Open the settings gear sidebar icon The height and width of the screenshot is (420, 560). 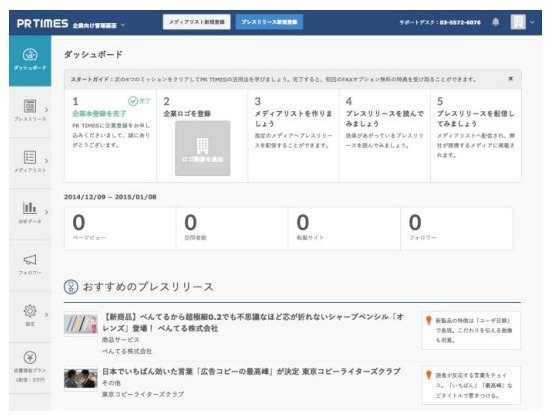pos(30,311)
